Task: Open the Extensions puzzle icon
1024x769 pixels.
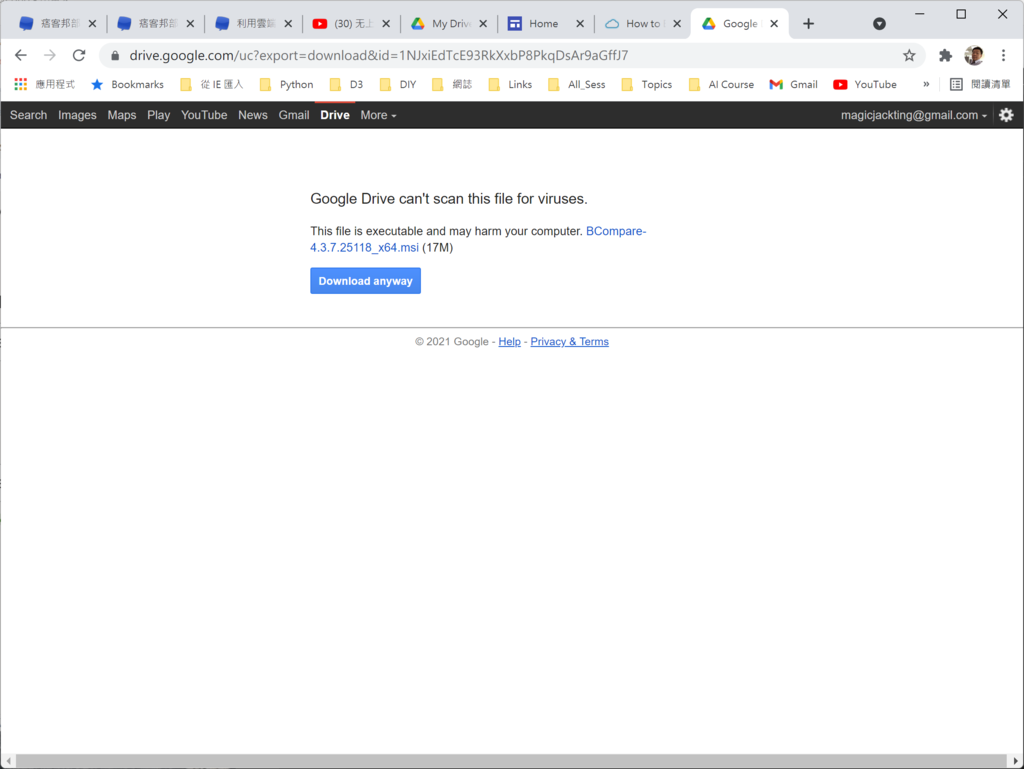Action: [945, 55]
